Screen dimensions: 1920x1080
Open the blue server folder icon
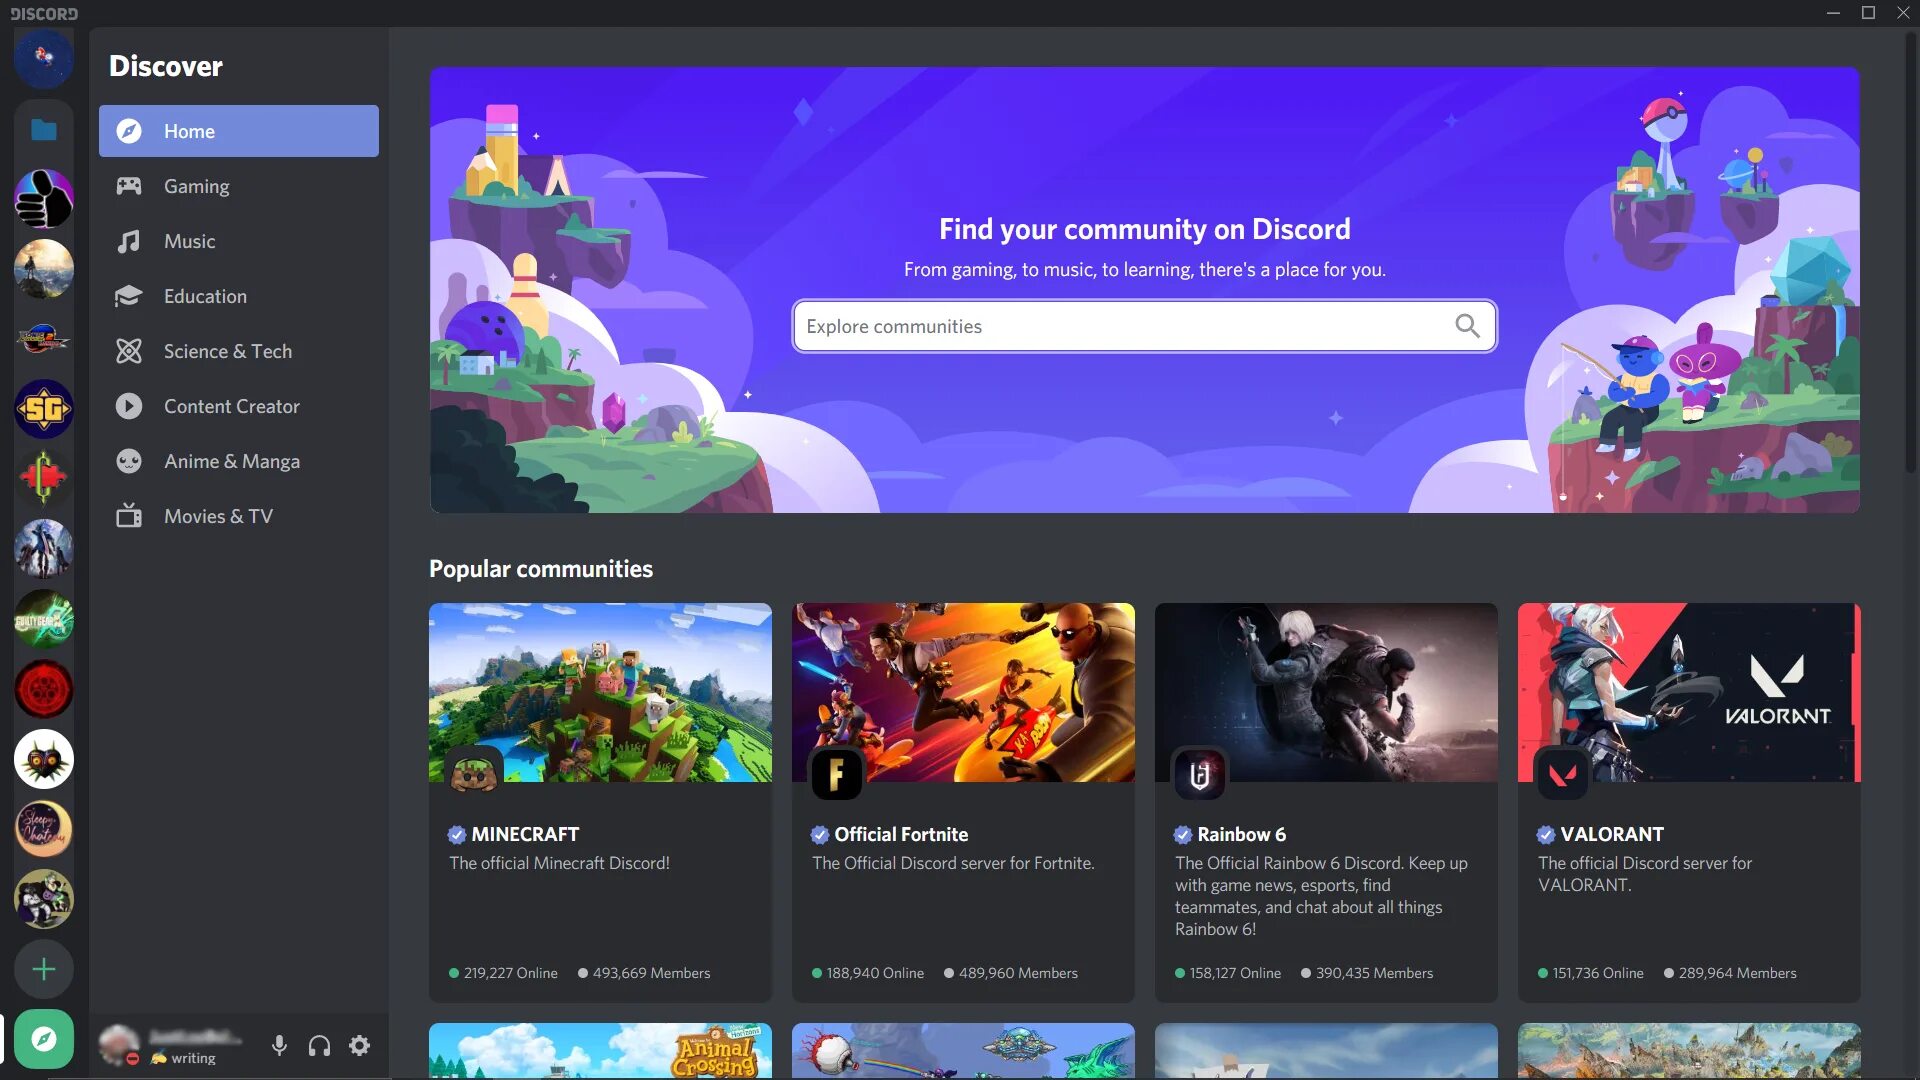click(44, 130)
